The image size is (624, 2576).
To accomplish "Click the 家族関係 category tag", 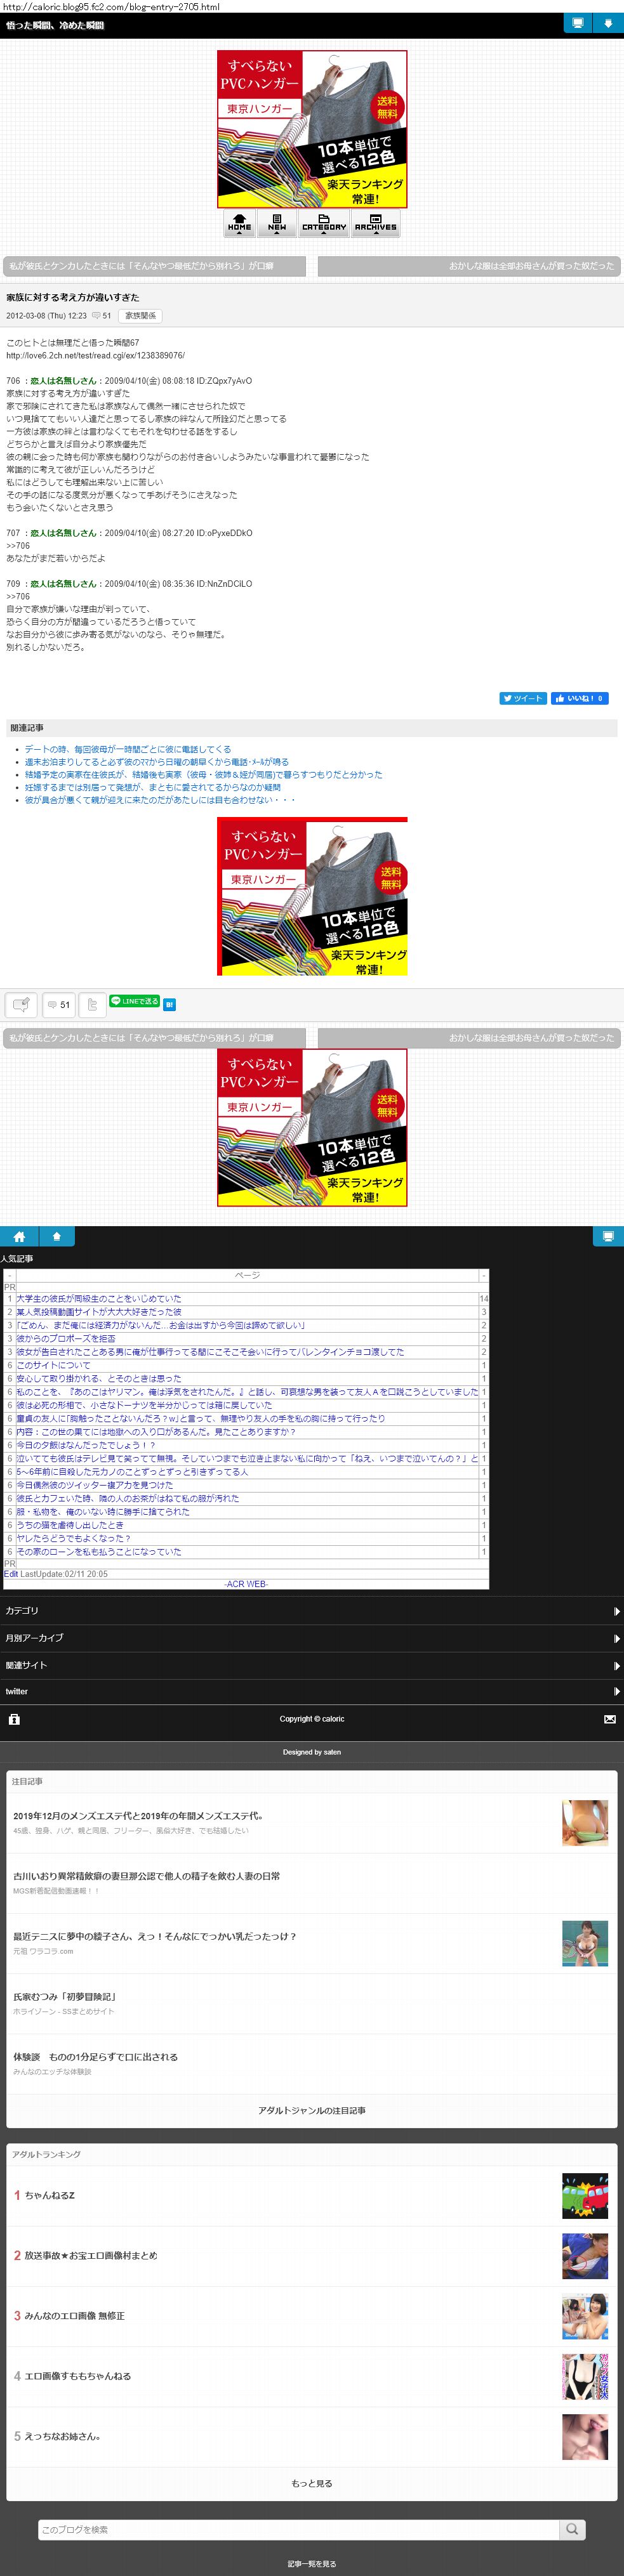I will click(140, 316).
